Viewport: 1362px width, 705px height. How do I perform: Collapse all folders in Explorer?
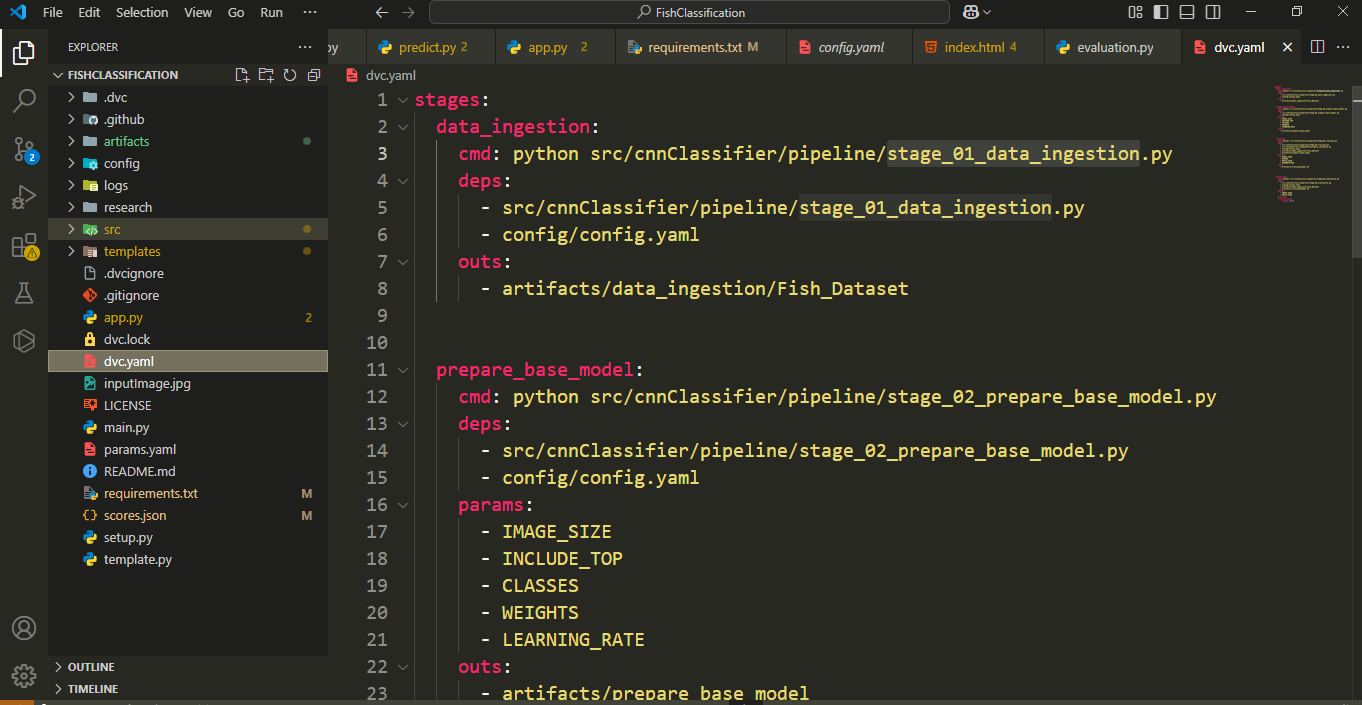click(313, 75)
